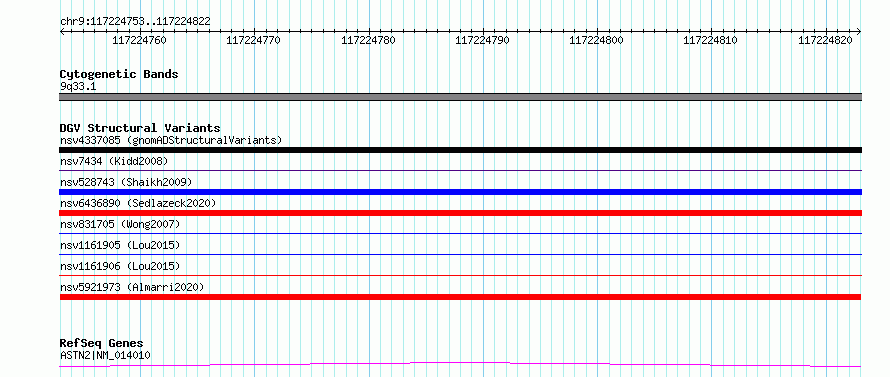This screenshot has height=377, width=890.
Task: Click variant label nsv1161905 (Lou2015)
Action: coord(120,245)
